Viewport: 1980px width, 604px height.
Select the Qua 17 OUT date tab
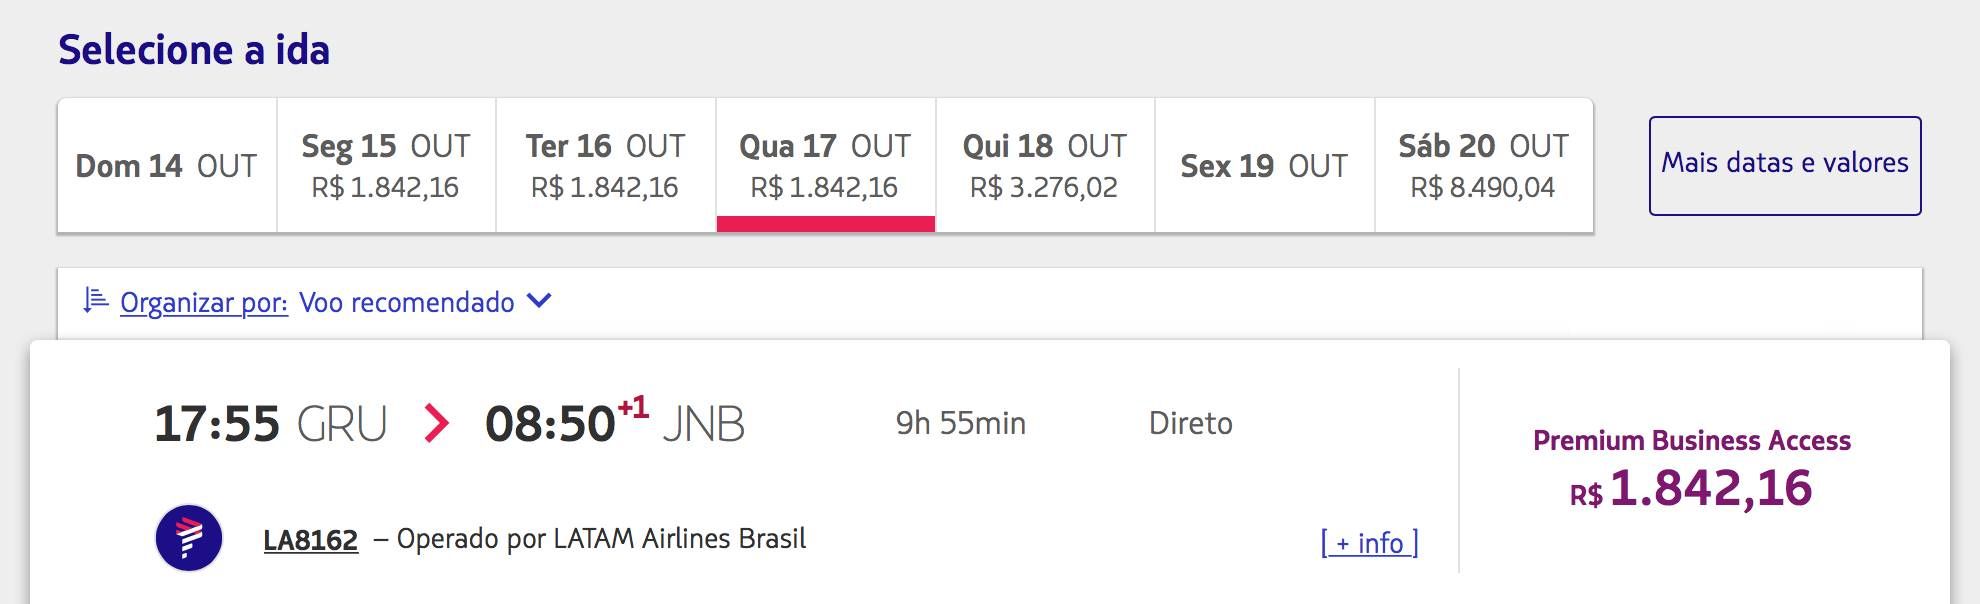click(826, 166)
